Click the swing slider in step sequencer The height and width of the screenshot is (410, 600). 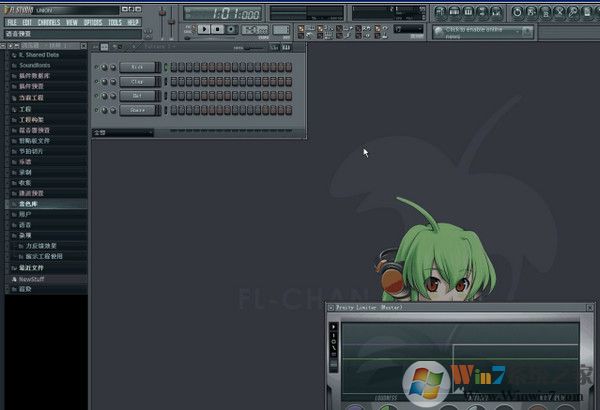click(254, 48)
